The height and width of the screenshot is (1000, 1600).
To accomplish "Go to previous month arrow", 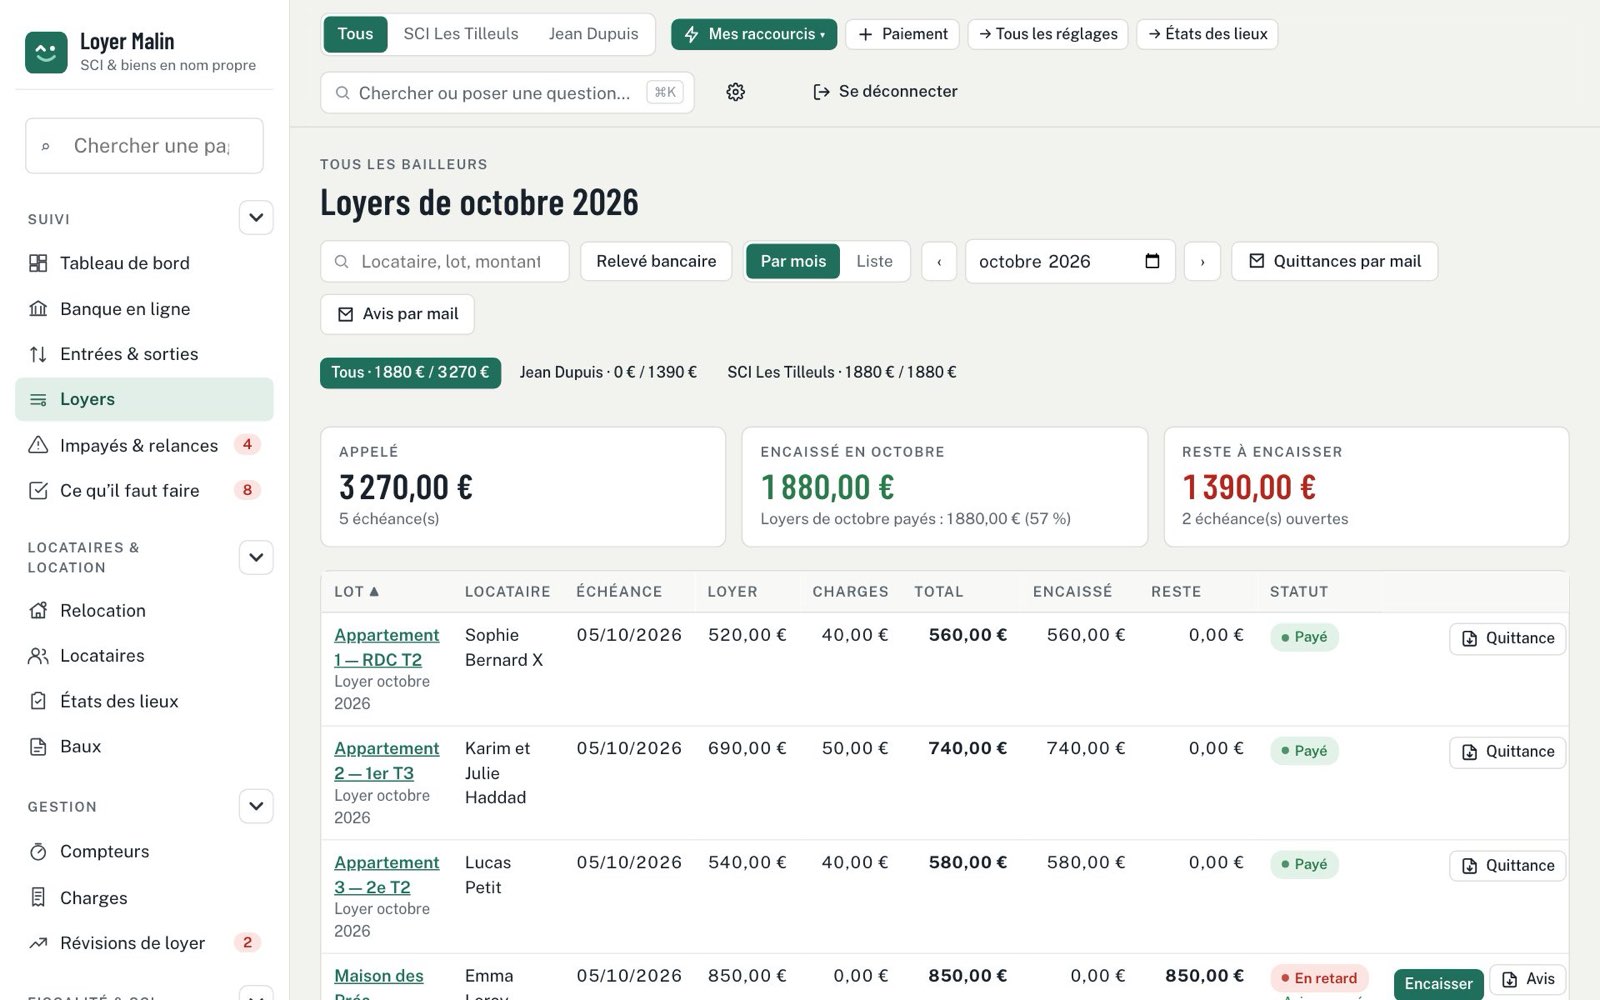I will click(939, 262).
